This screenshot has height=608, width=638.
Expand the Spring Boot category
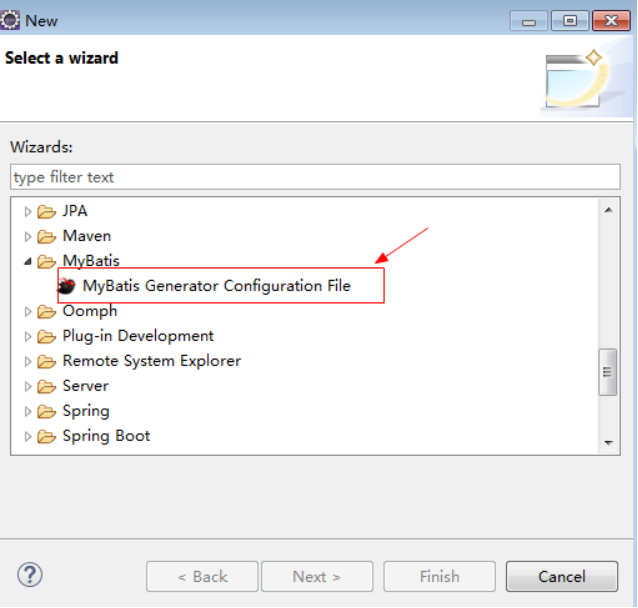coord(27,437)
